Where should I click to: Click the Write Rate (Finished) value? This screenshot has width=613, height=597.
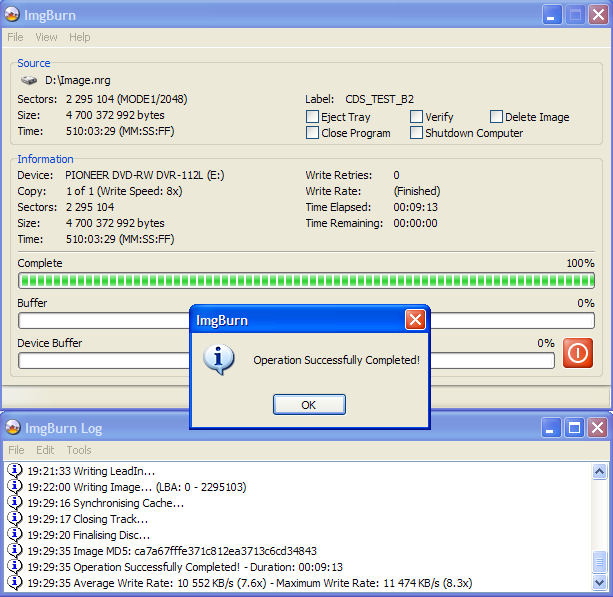pyautogui.click(x=417, y=191)
